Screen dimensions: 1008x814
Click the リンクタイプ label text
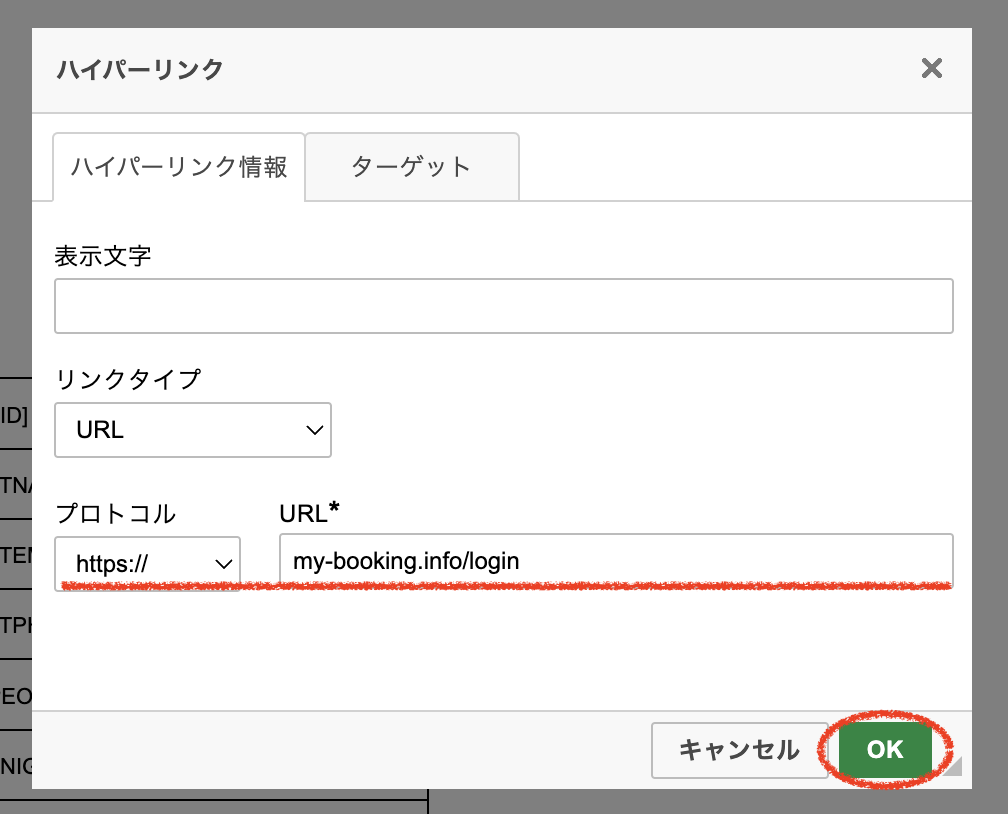click(x=127, y=379)
